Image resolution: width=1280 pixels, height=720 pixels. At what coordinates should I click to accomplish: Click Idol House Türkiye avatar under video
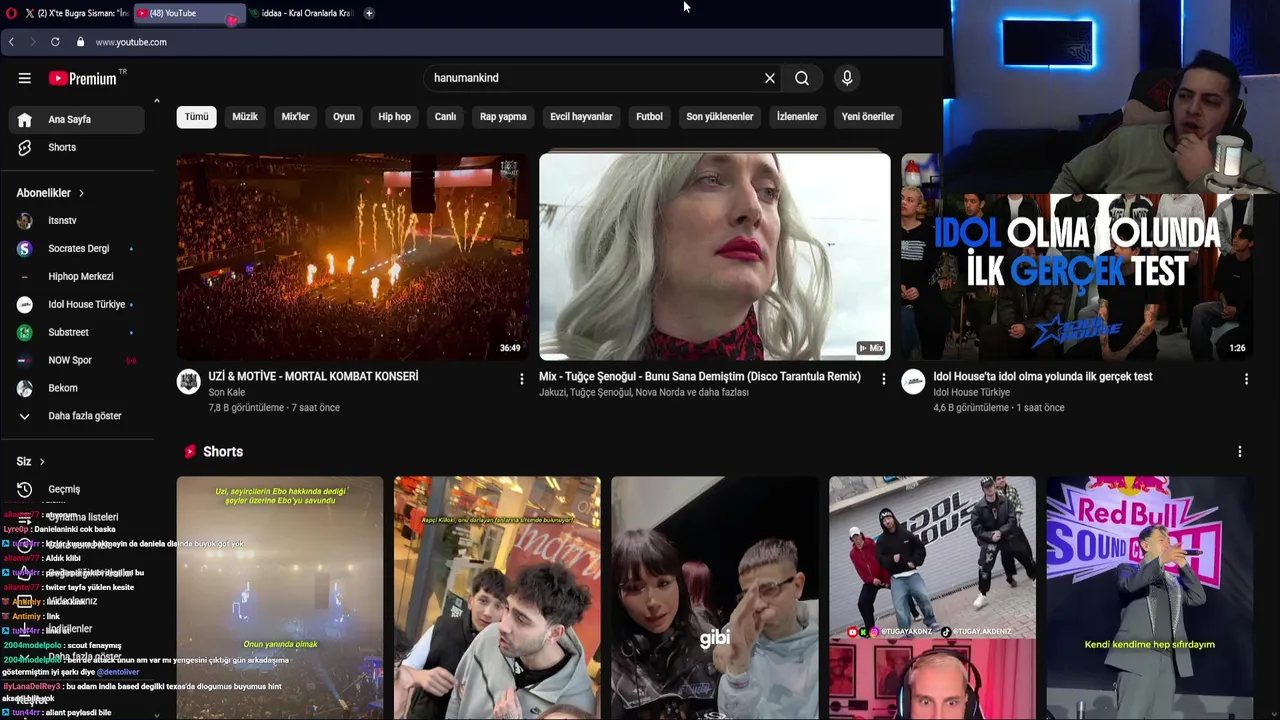pos(913,381)
